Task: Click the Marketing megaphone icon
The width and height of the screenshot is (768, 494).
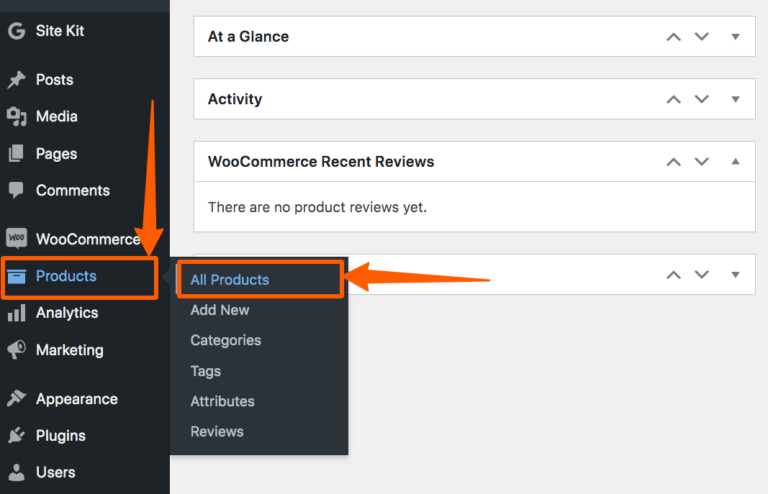Action: (16, 350)
